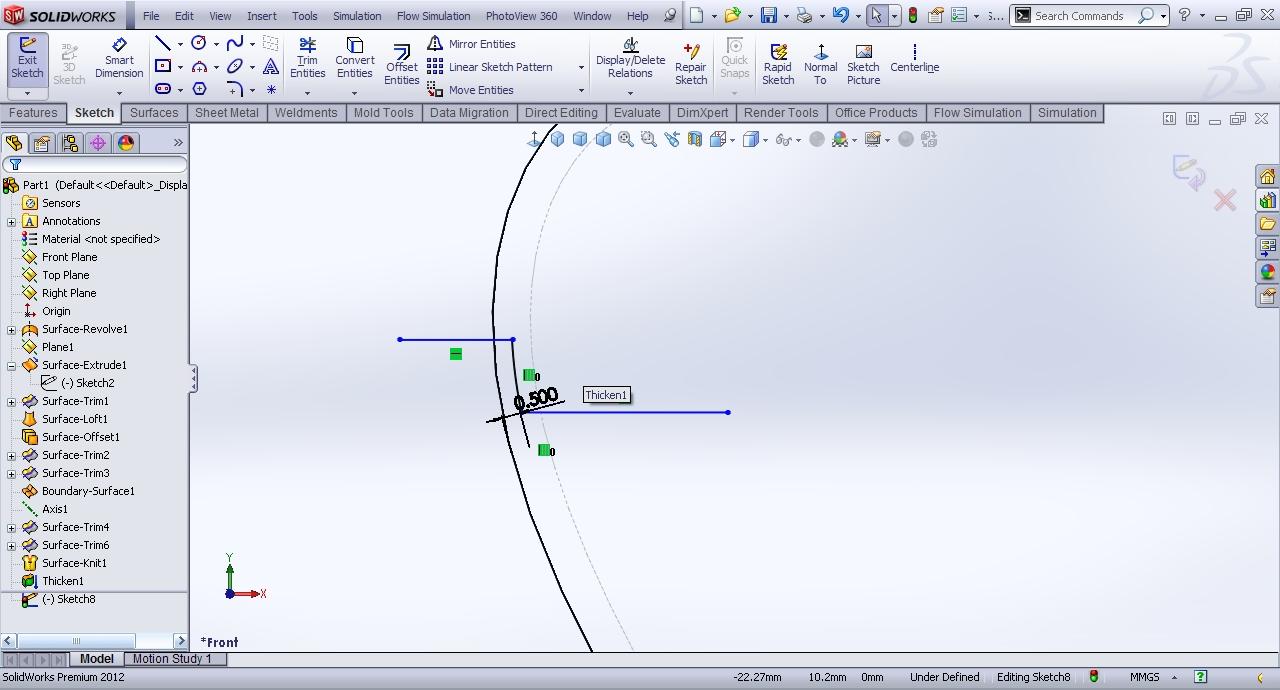Select the Sketch Fillet tool
Screen dimensions: 1280x690
pyautogui.click(x=235, y=89)
